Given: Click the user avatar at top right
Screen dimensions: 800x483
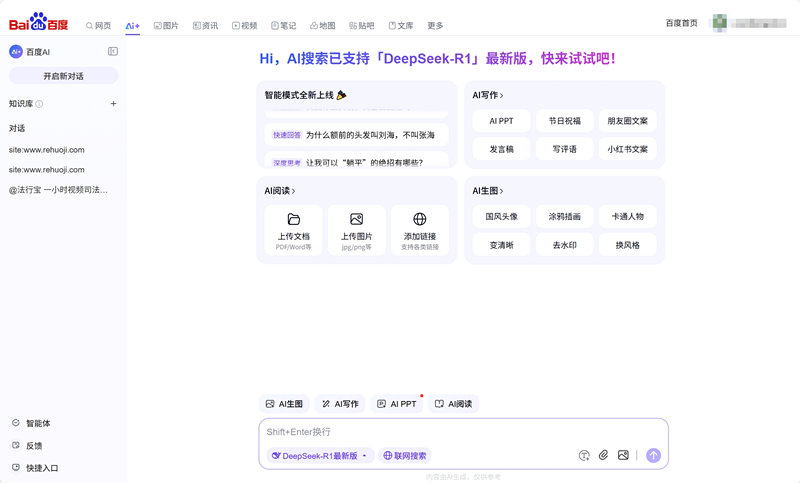Looking at the screenshot, I should click(720, 22).
